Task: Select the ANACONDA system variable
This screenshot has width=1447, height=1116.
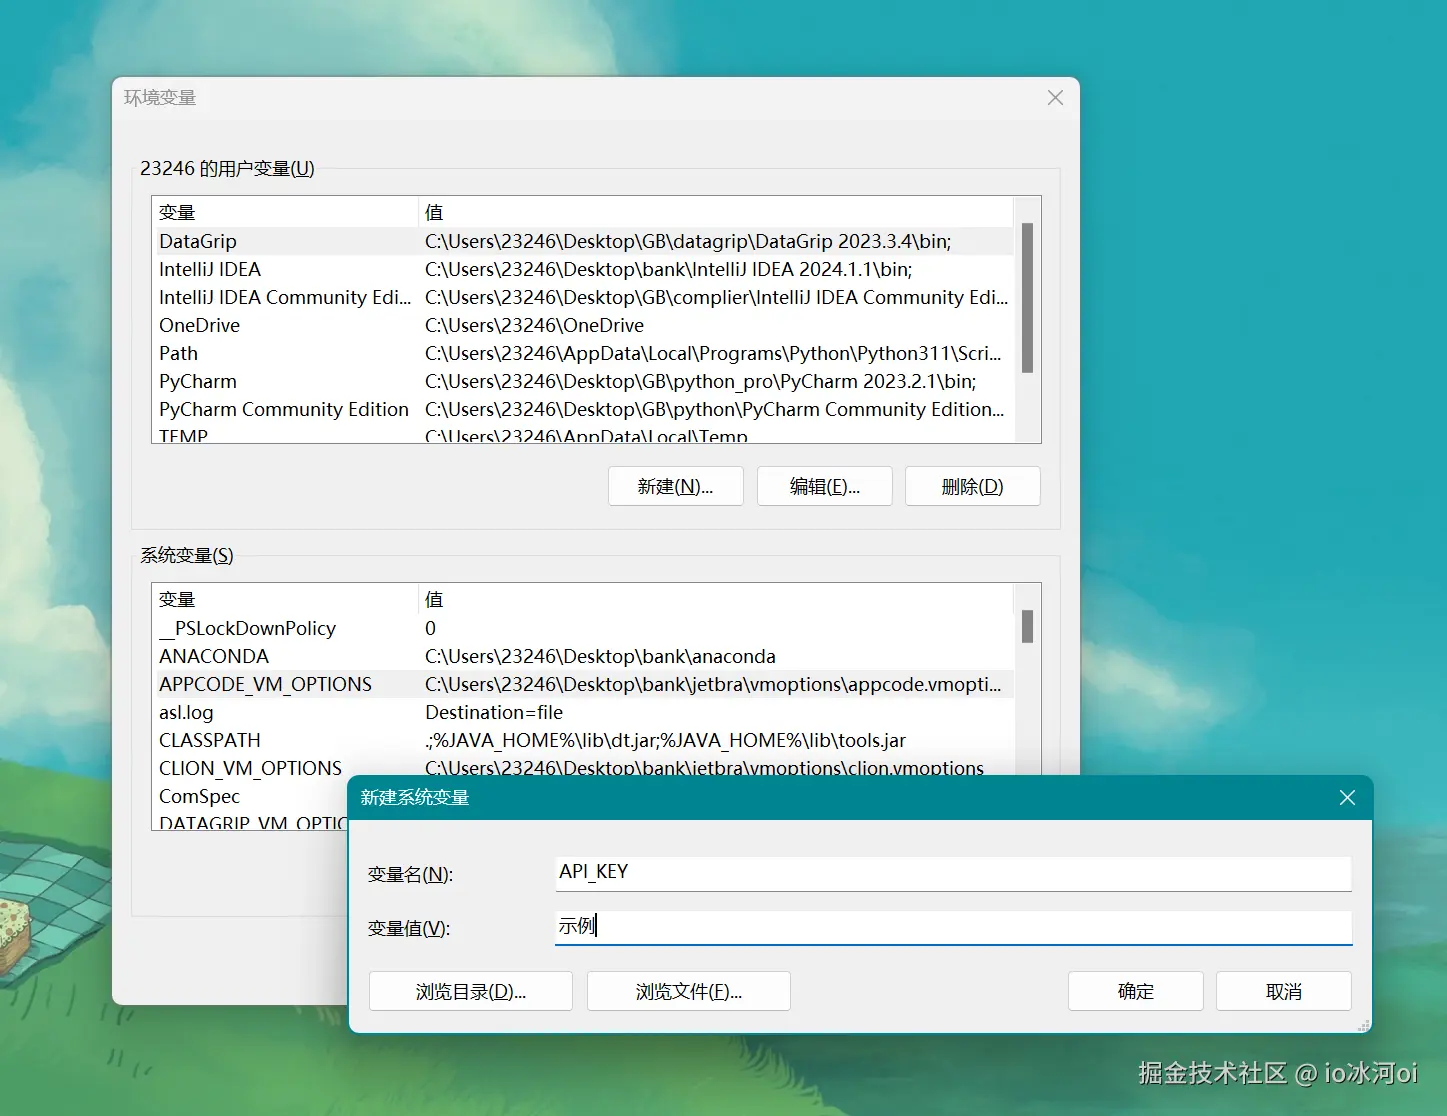Action: click(x=583, y=656)
